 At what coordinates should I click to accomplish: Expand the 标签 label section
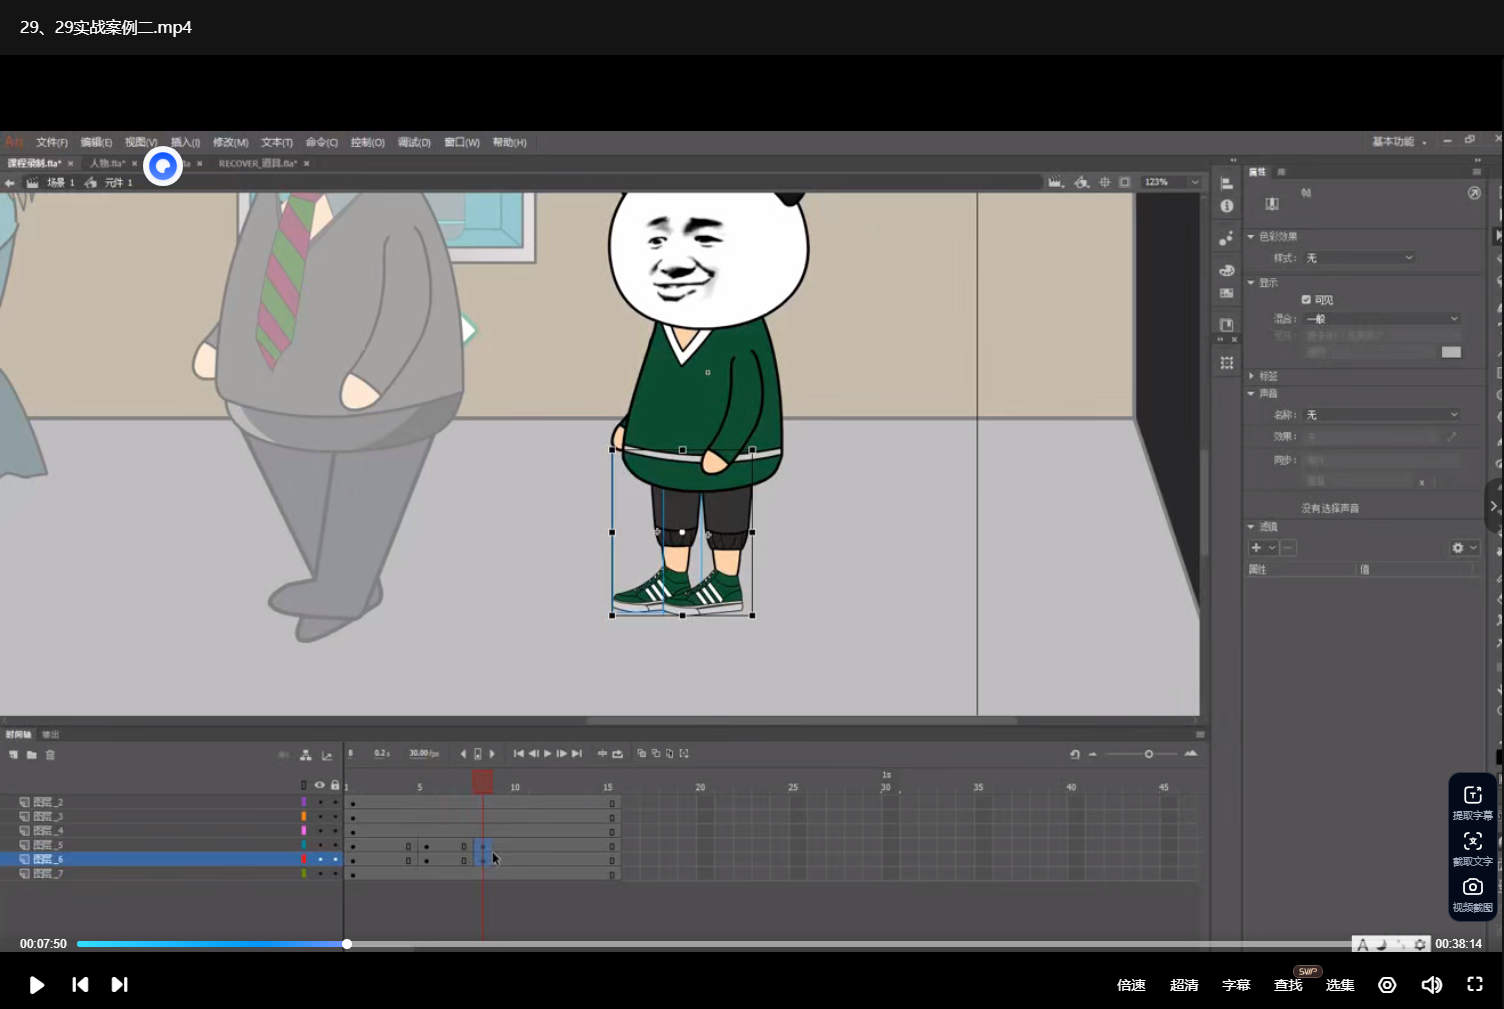(1252, 376)
